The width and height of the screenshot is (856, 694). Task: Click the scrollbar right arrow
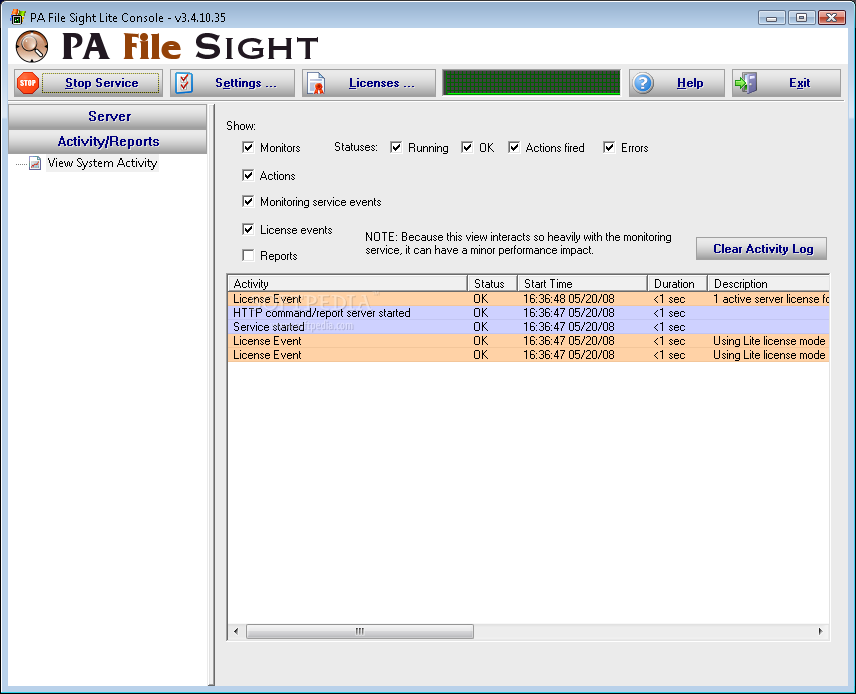pyautogui.click(x=821, y=631)
